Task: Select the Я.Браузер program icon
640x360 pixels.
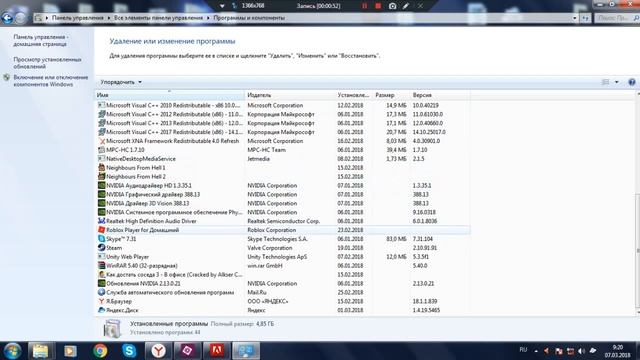Action: [x=101, y=301]
